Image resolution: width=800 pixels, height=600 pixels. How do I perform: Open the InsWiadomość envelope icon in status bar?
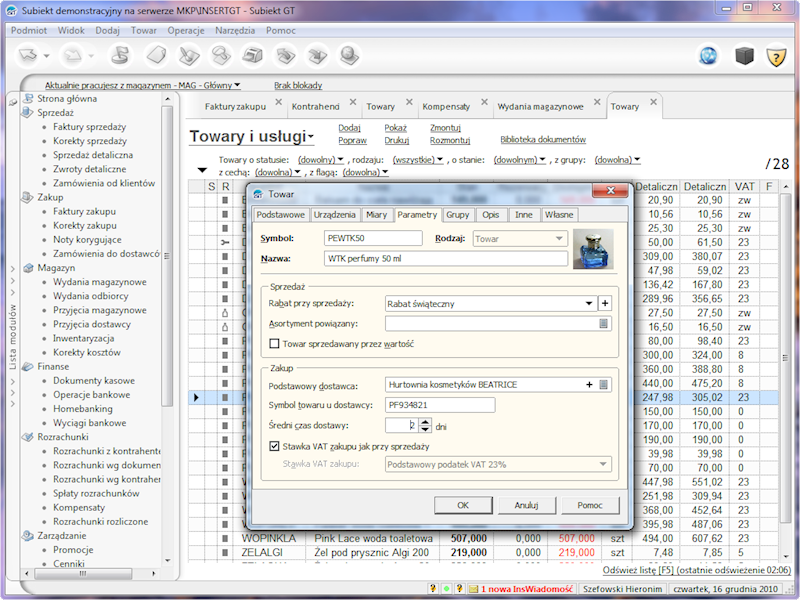(473, 588)
